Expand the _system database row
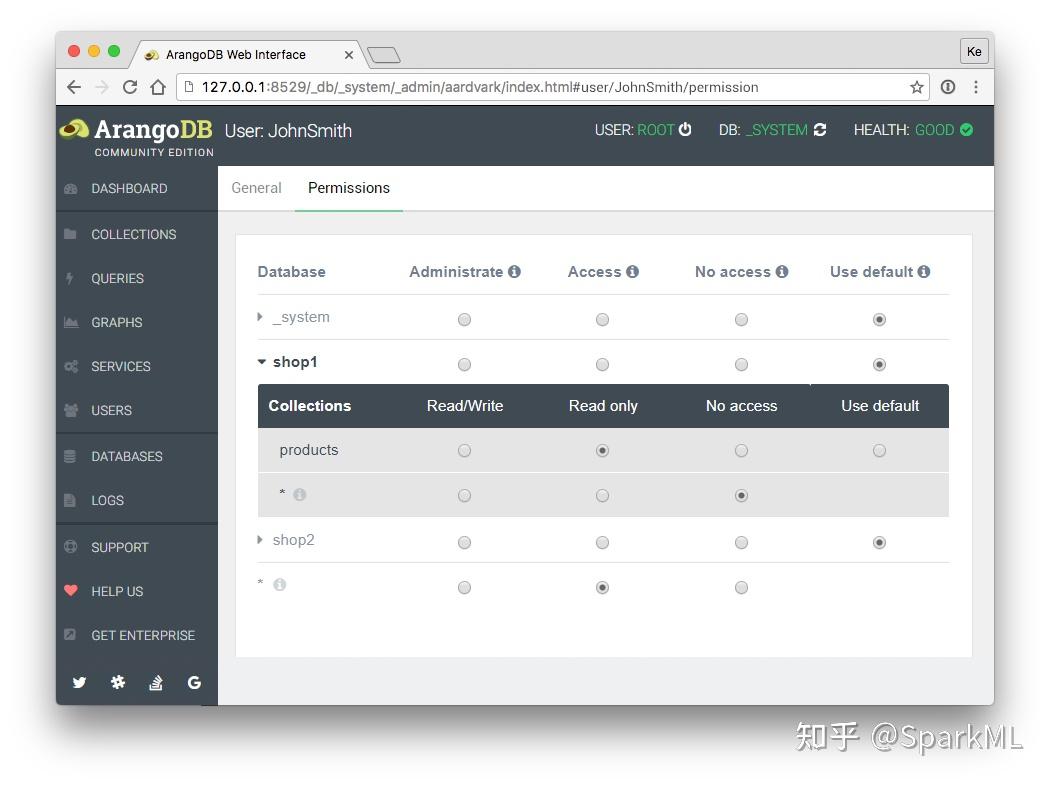The width and height of the screenshot is (1050, 785). tap(259, 317)
